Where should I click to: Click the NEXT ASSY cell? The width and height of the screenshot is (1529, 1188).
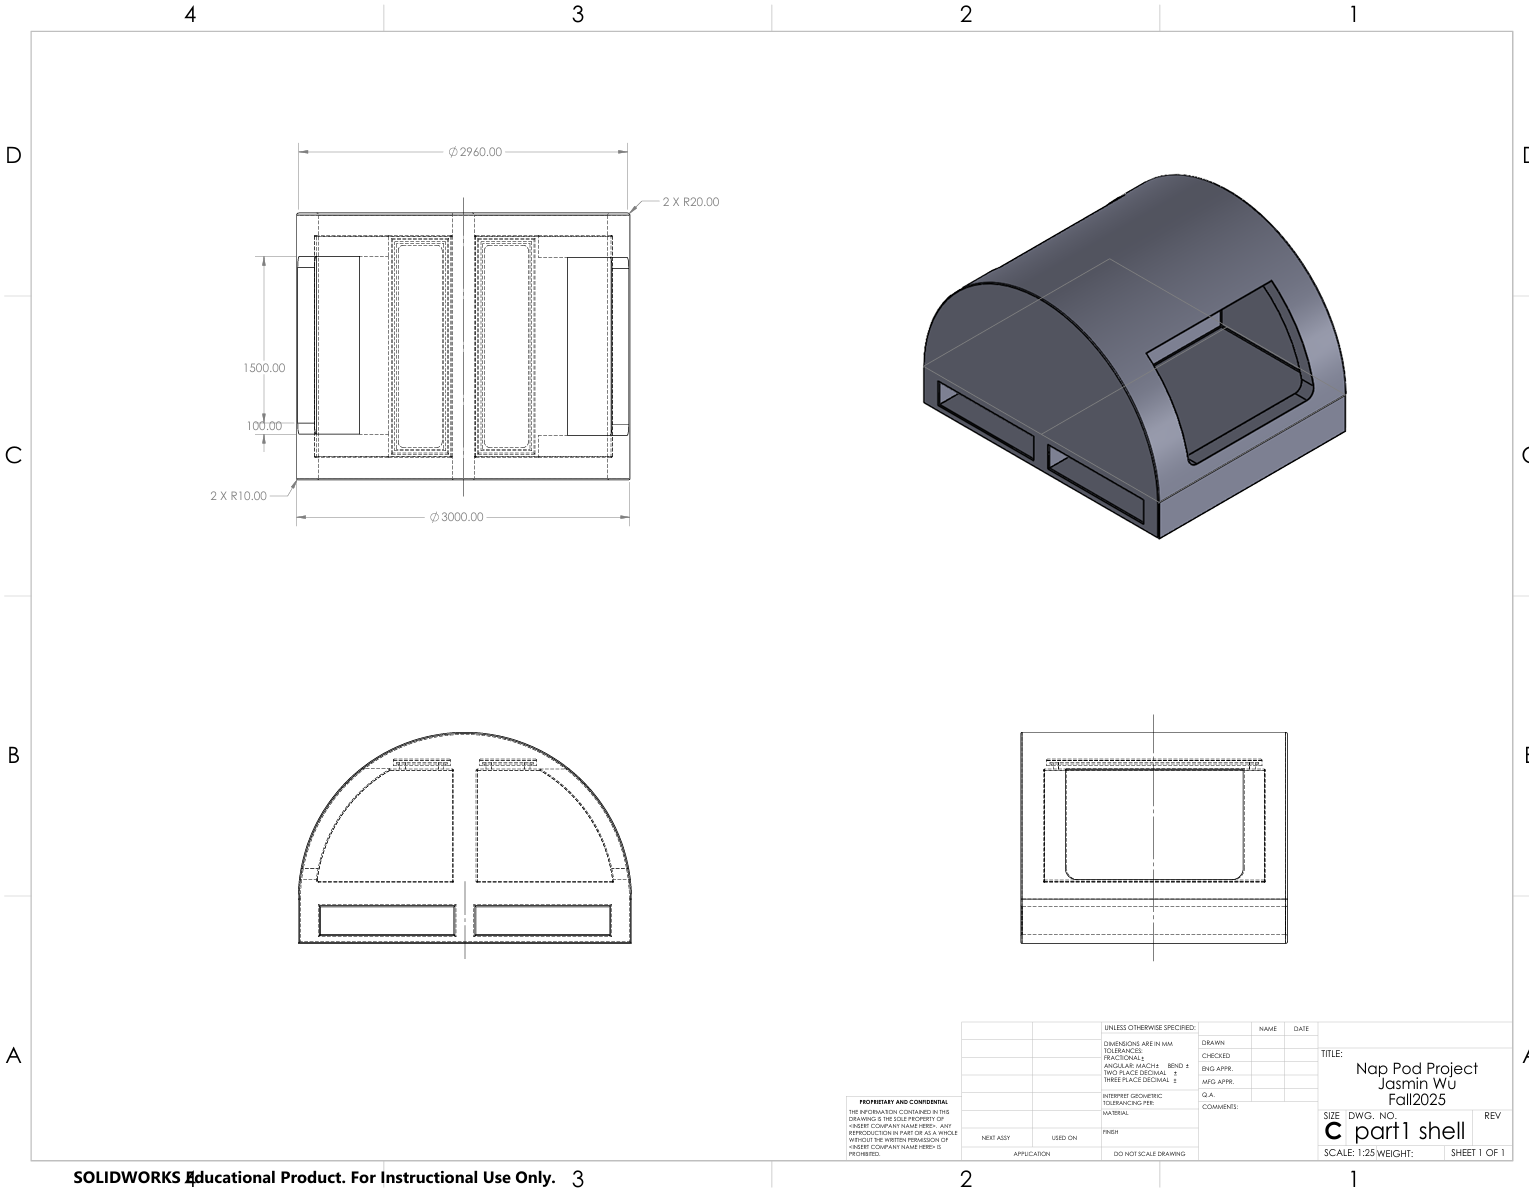(996, 1138)
